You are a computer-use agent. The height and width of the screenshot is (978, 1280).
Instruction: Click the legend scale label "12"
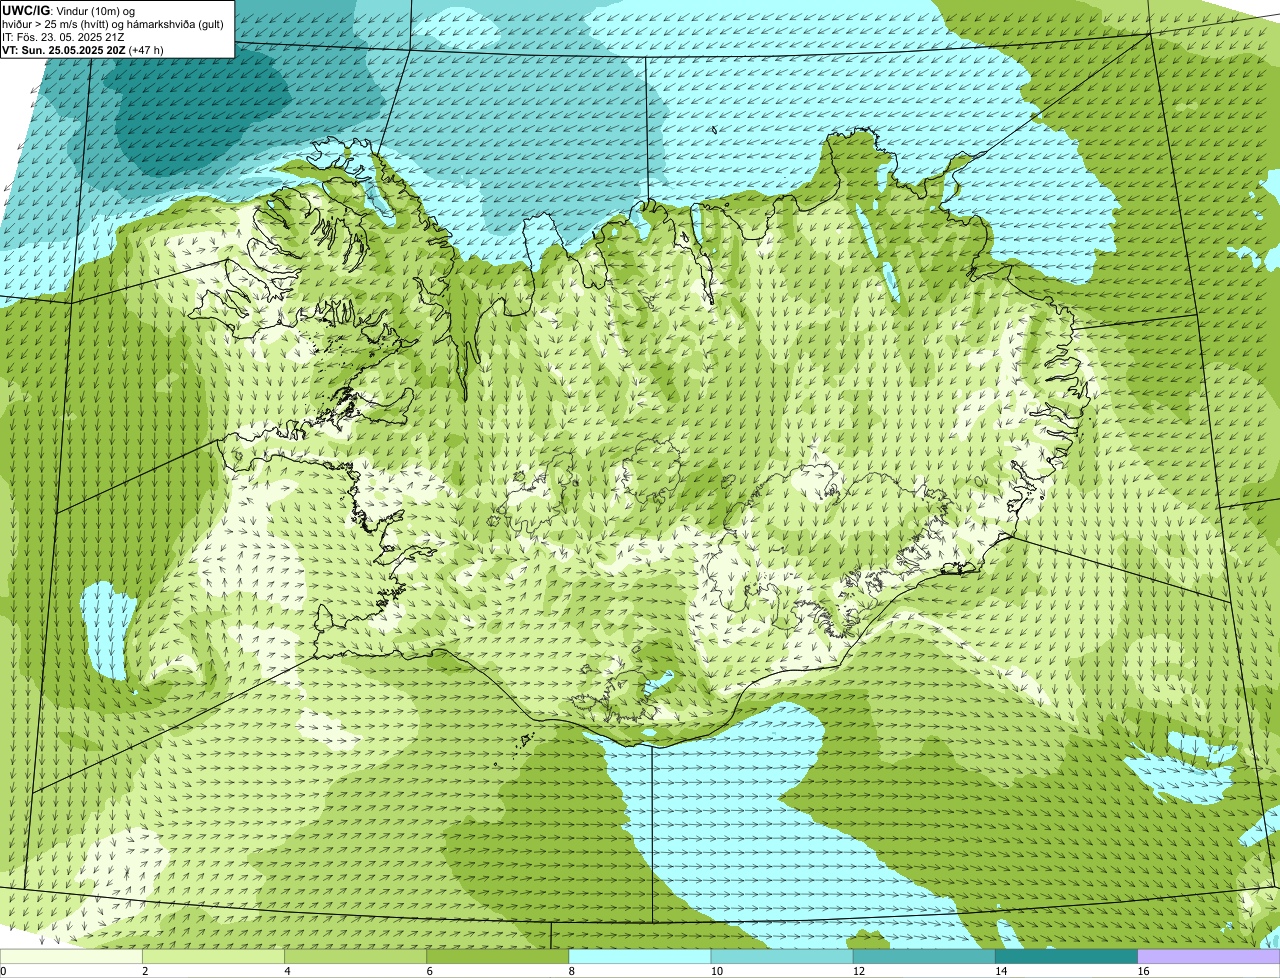tap(858, 971)
